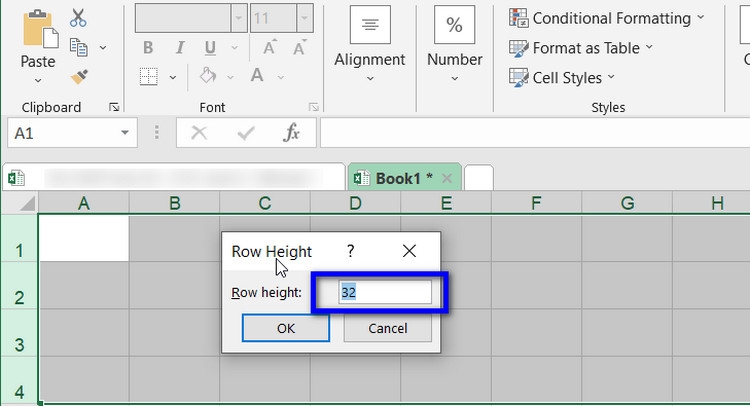
Task: Select column G header
Action: (x=627, y=203)
